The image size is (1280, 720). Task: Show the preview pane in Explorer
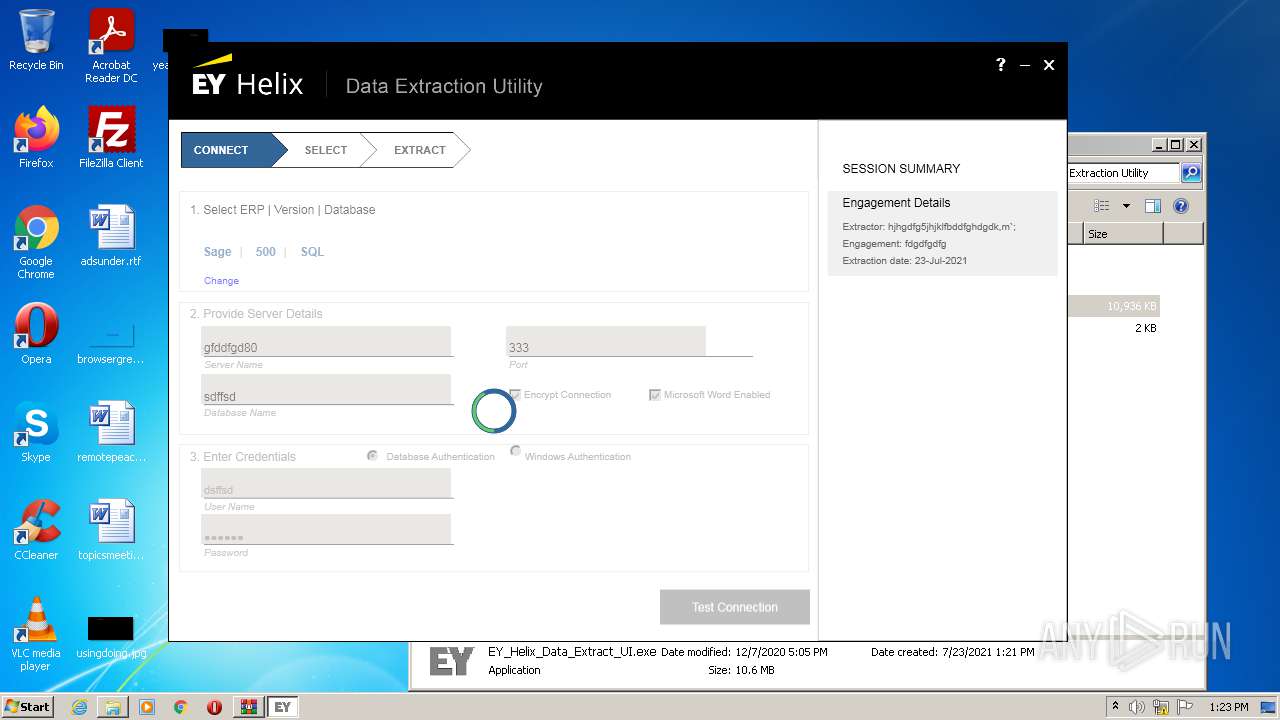[x=1153, y=206]
